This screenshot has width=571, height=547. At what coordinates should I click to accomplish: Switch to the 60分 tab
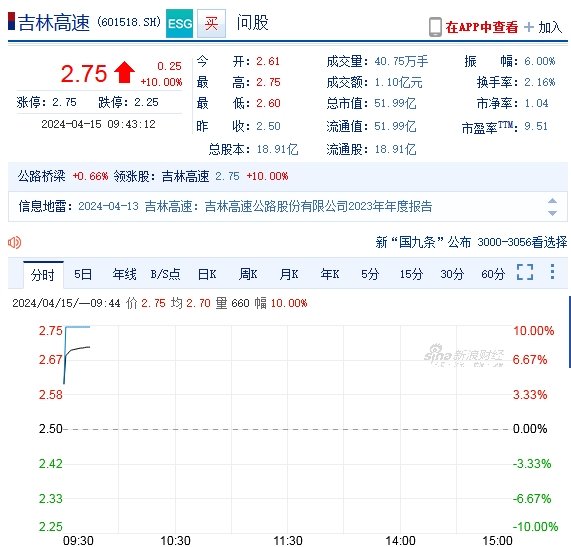pos(493,274)
